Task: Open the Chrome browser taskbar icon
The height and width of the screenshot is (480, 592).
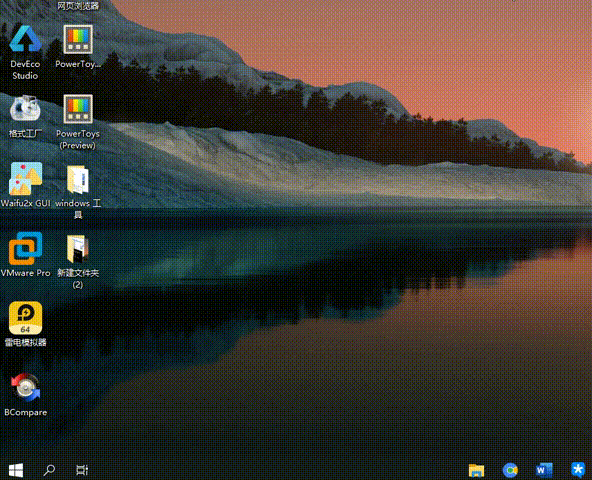Action: coord(510,470)
